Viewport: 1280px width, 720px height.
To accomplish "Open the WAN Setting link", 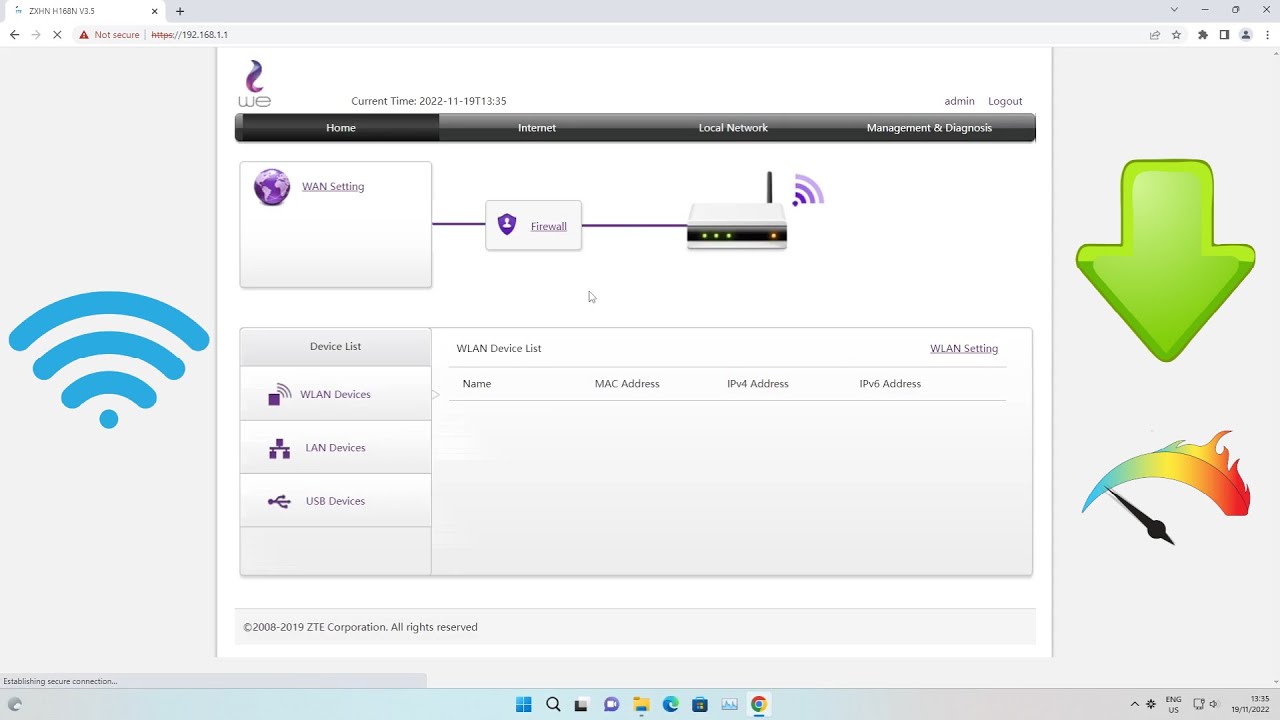I will (x=333, y=187).
